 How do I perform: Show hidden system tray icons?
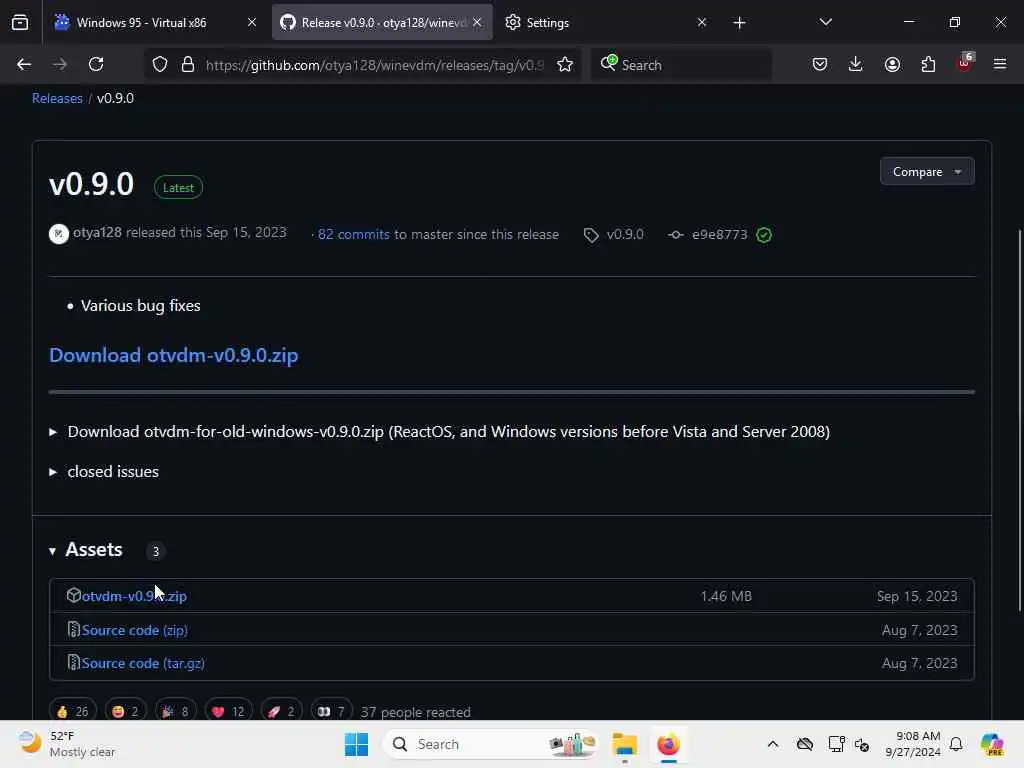(773, 744)
